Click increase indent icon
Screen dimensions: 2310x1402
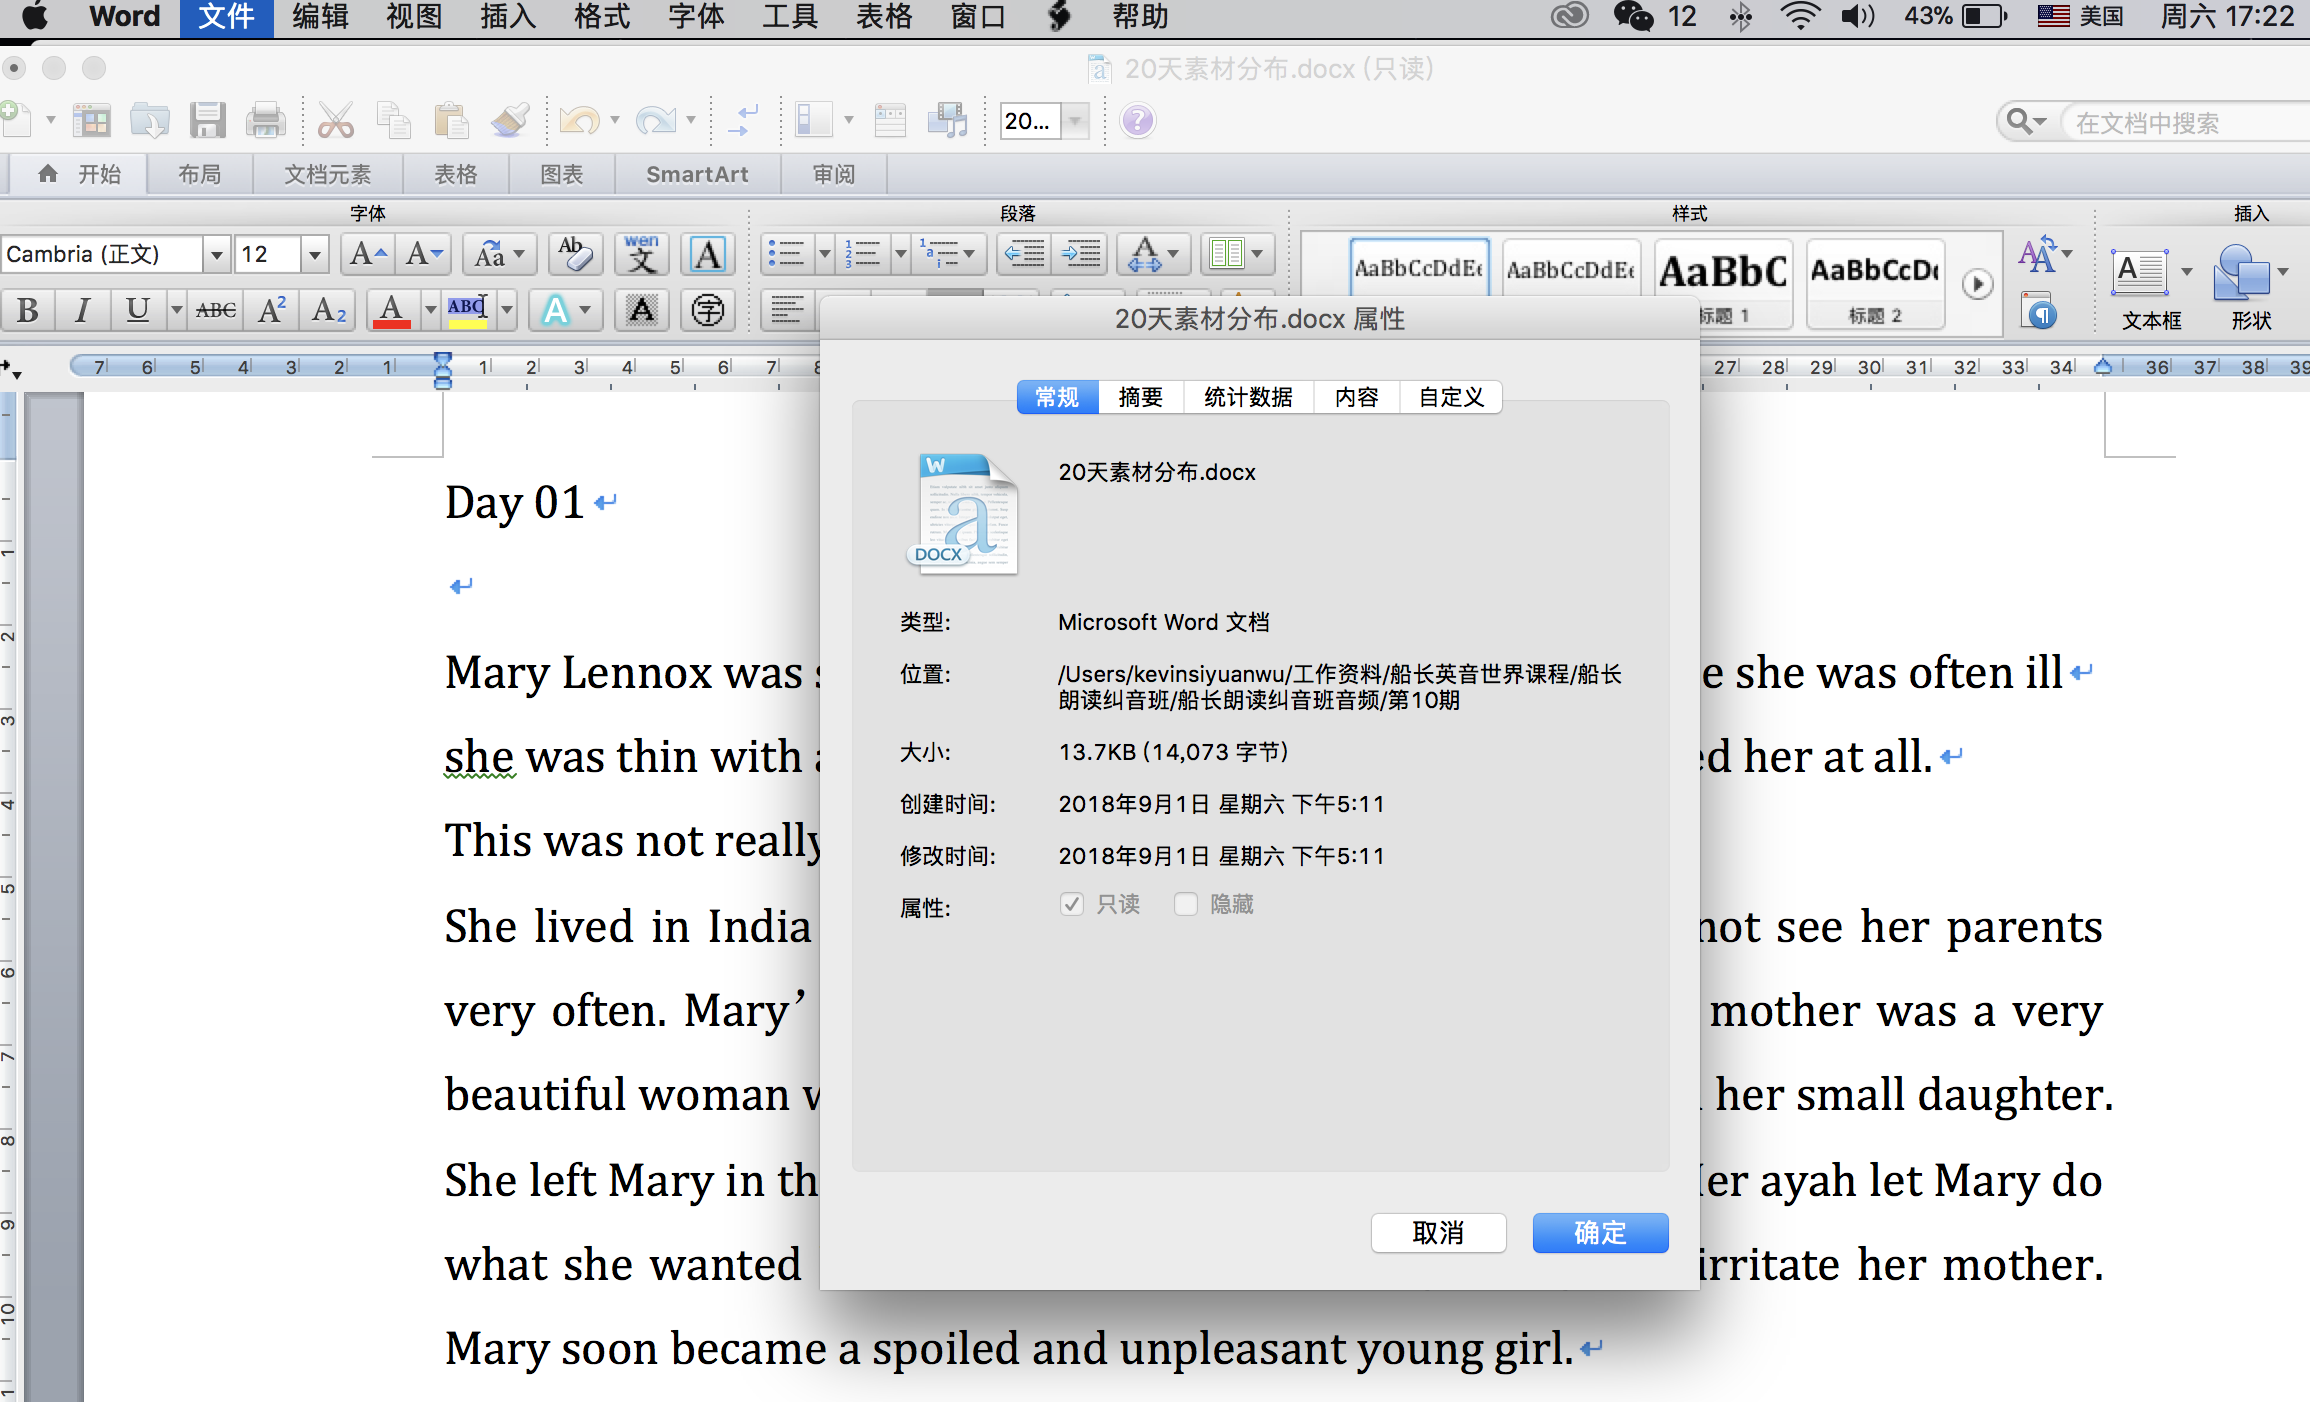tap(1081, 254)
